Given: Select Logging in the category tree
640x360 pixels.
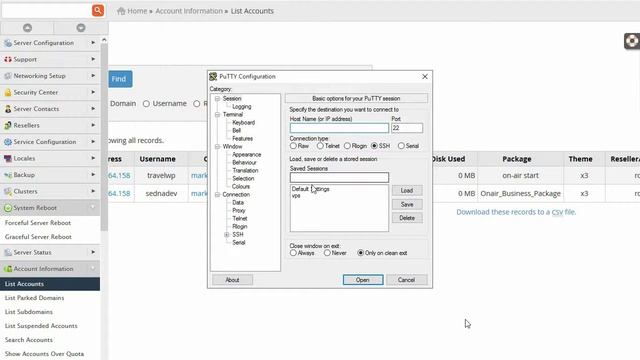Looking at the screenshot, I should [x=242, y=107].
